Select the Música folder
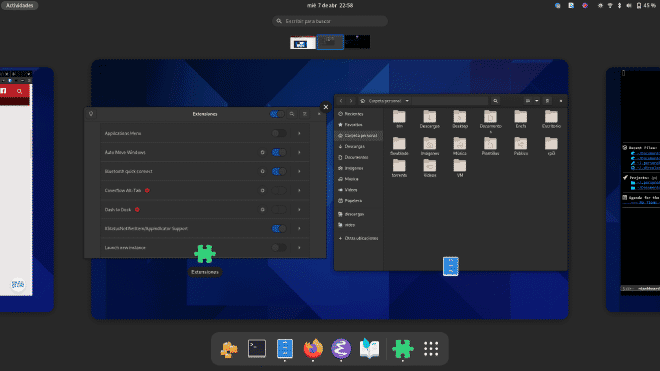Screen dimensions: 660x371 [460, 146]
